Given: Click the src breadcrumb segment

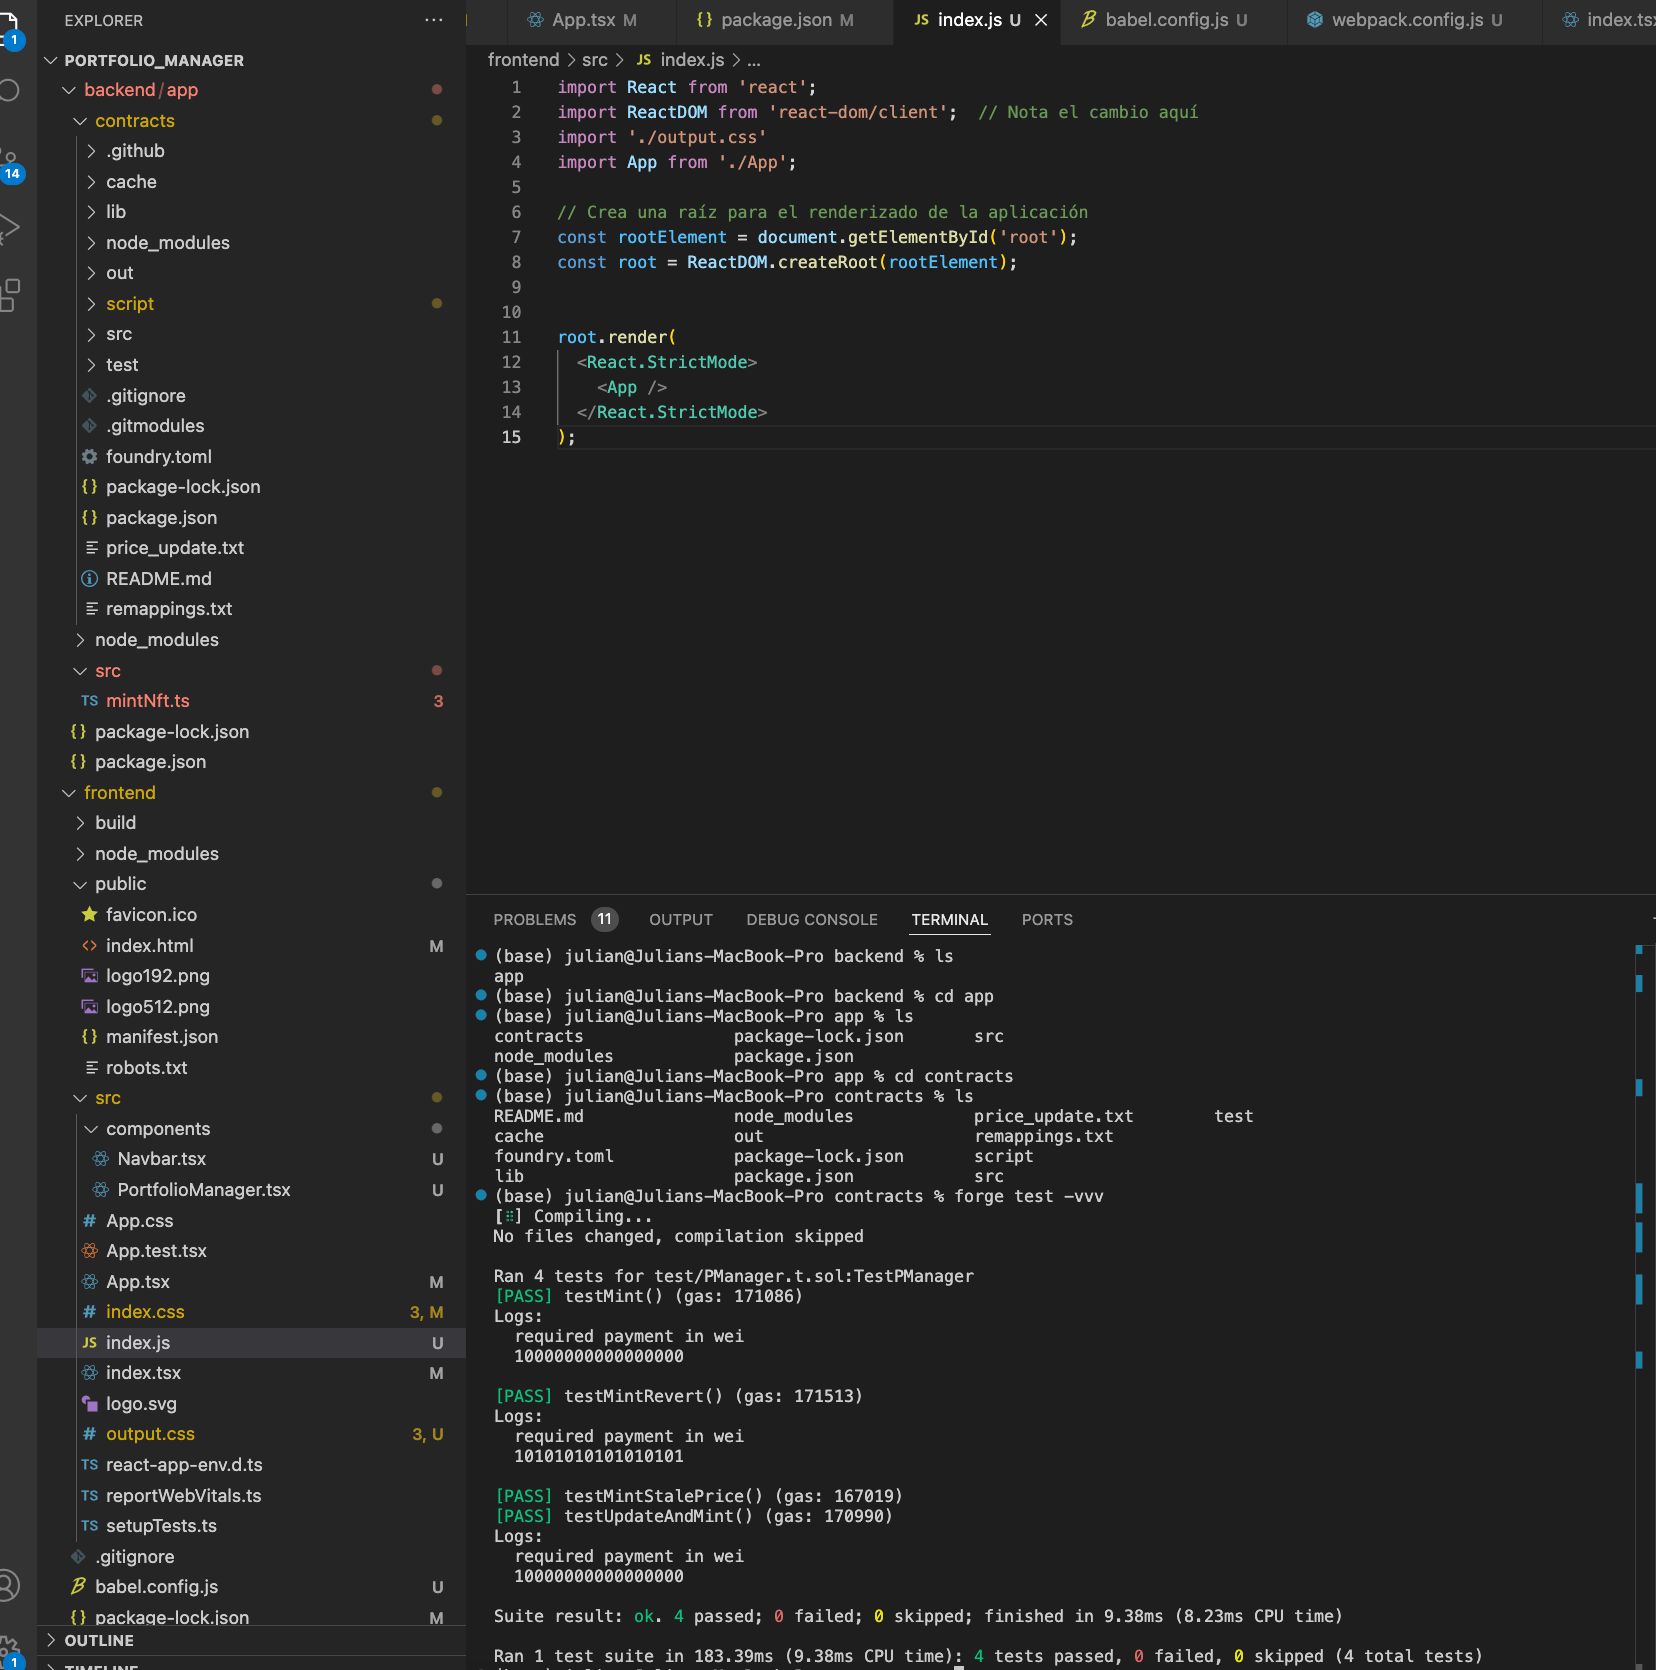Looking at the screenshot, I should click(594, 60).
